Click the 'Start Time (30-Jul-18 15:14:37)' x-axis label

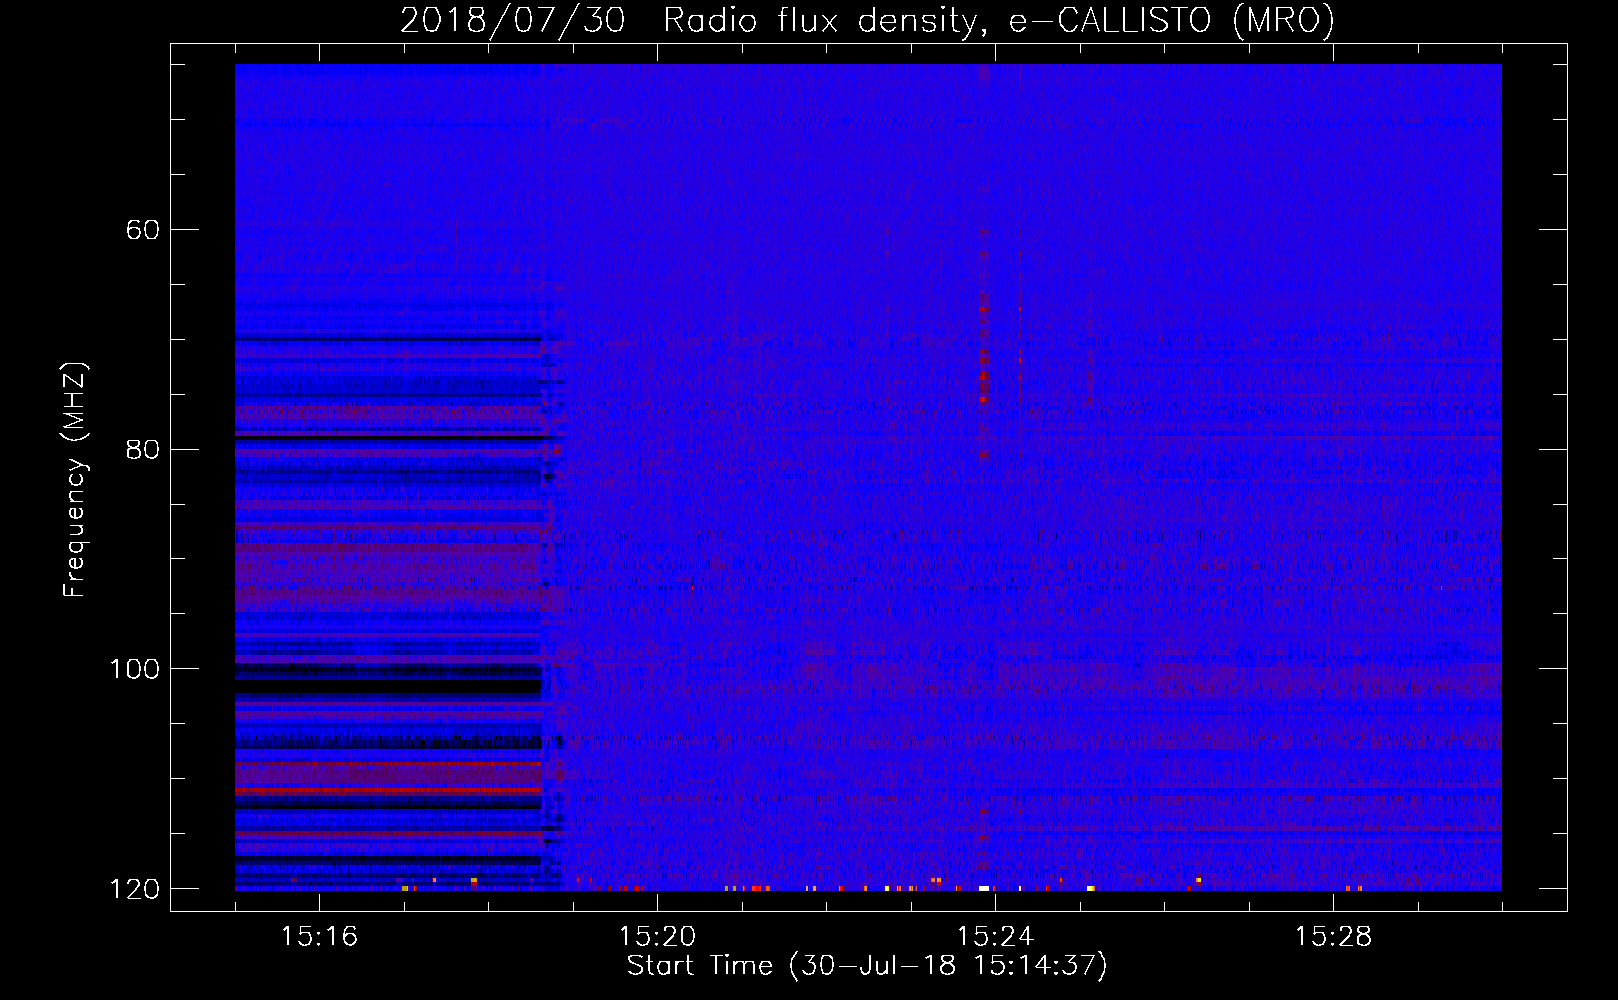point(867,966)
